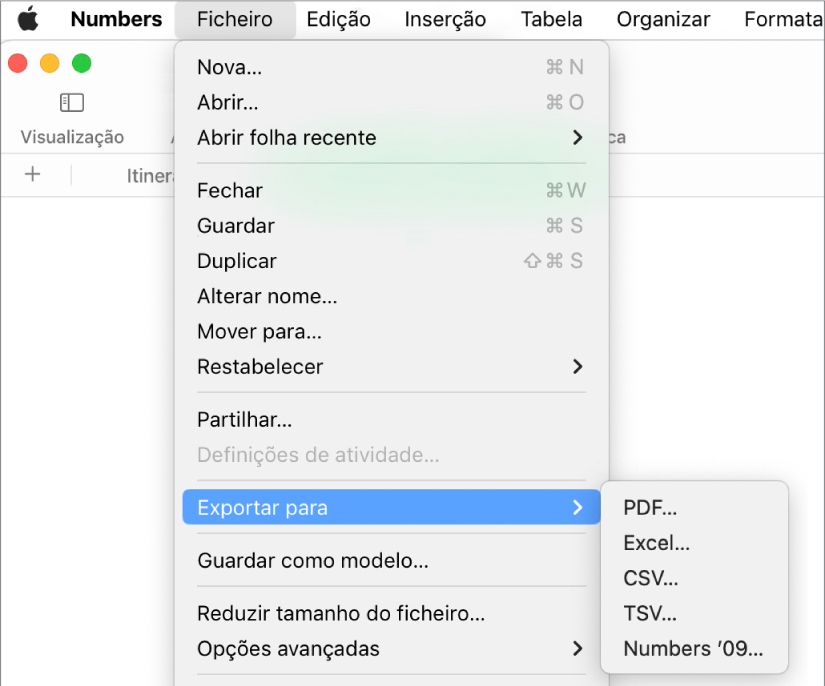Export to PDF…

tap(695, 508)
